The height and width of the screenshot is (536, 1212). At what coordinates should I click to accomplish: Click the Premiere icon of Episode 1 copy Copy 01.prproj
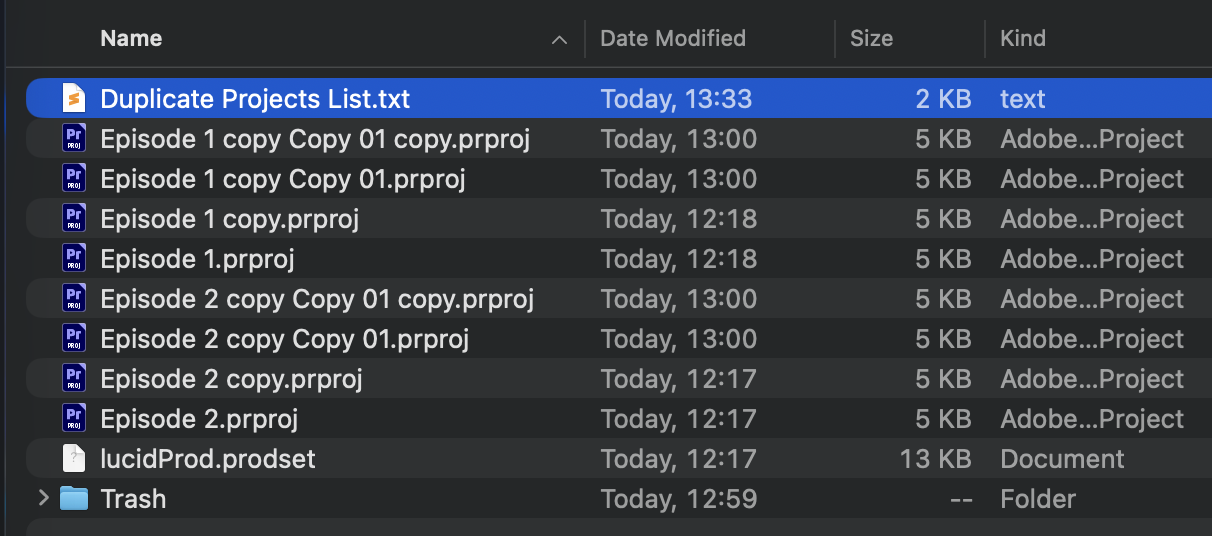click(74, 179)
